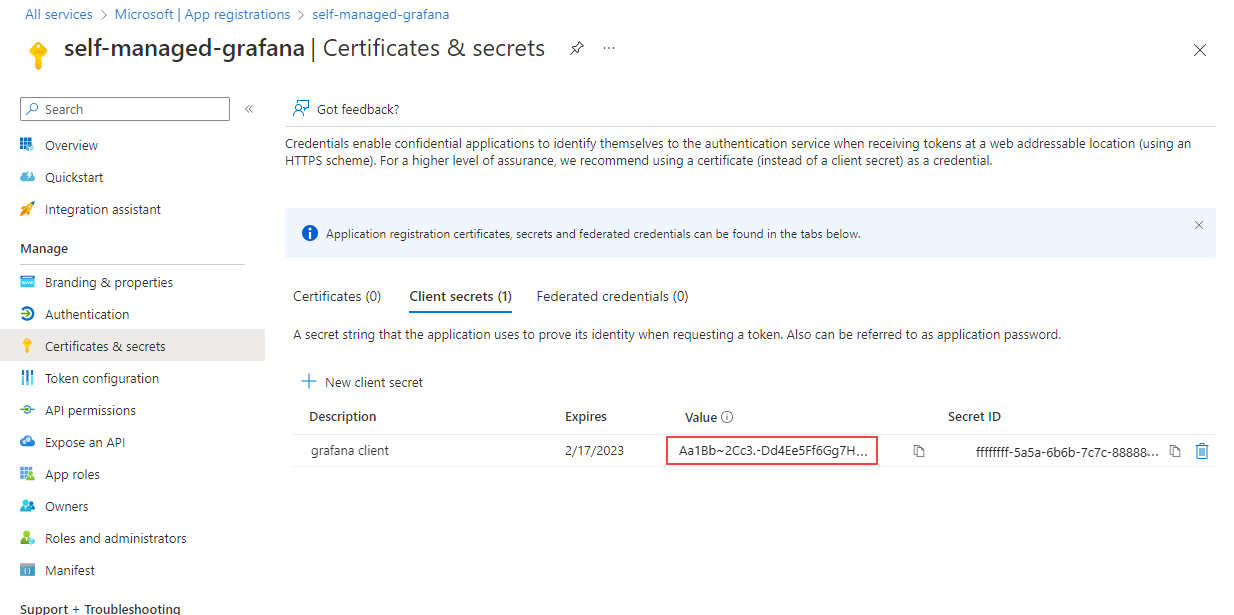Open Roles and administrators
1234x615 pixels.
(115, 538)
